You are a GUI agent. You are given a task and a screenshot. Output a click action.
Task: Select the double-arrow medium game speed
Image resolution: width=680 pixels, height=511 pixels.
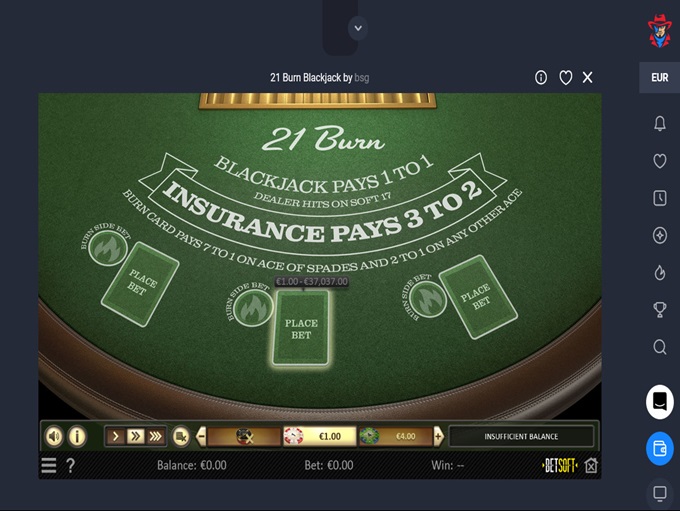(135, 436)
